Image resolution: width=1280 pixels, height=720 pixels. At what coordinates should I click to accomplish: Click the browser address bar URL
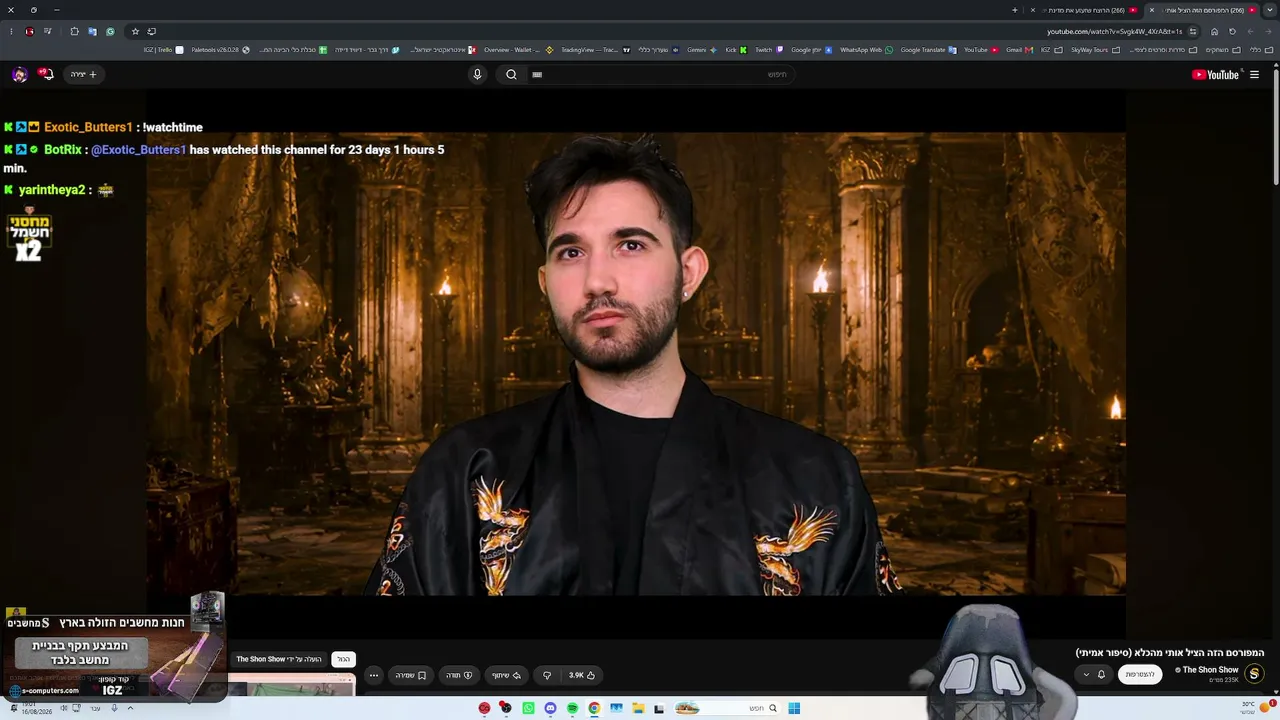pos(1114,31)
